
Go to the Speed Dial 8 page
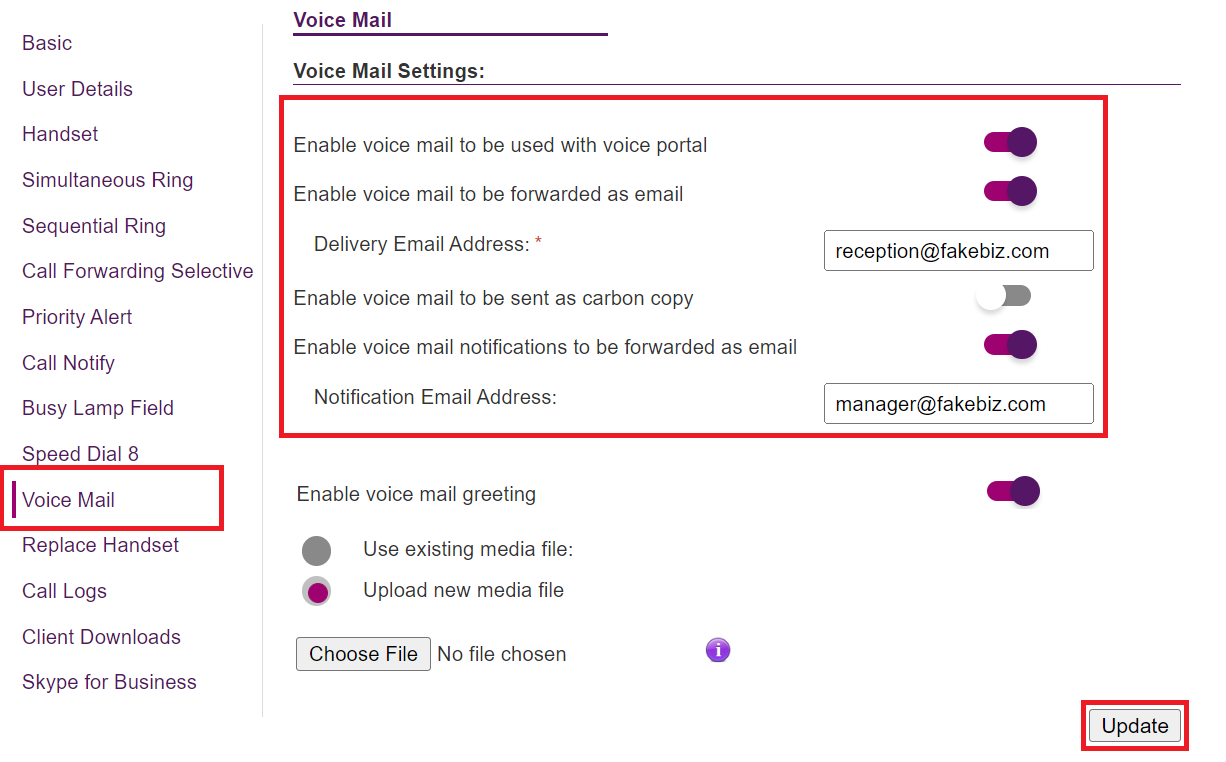(81, 453)
